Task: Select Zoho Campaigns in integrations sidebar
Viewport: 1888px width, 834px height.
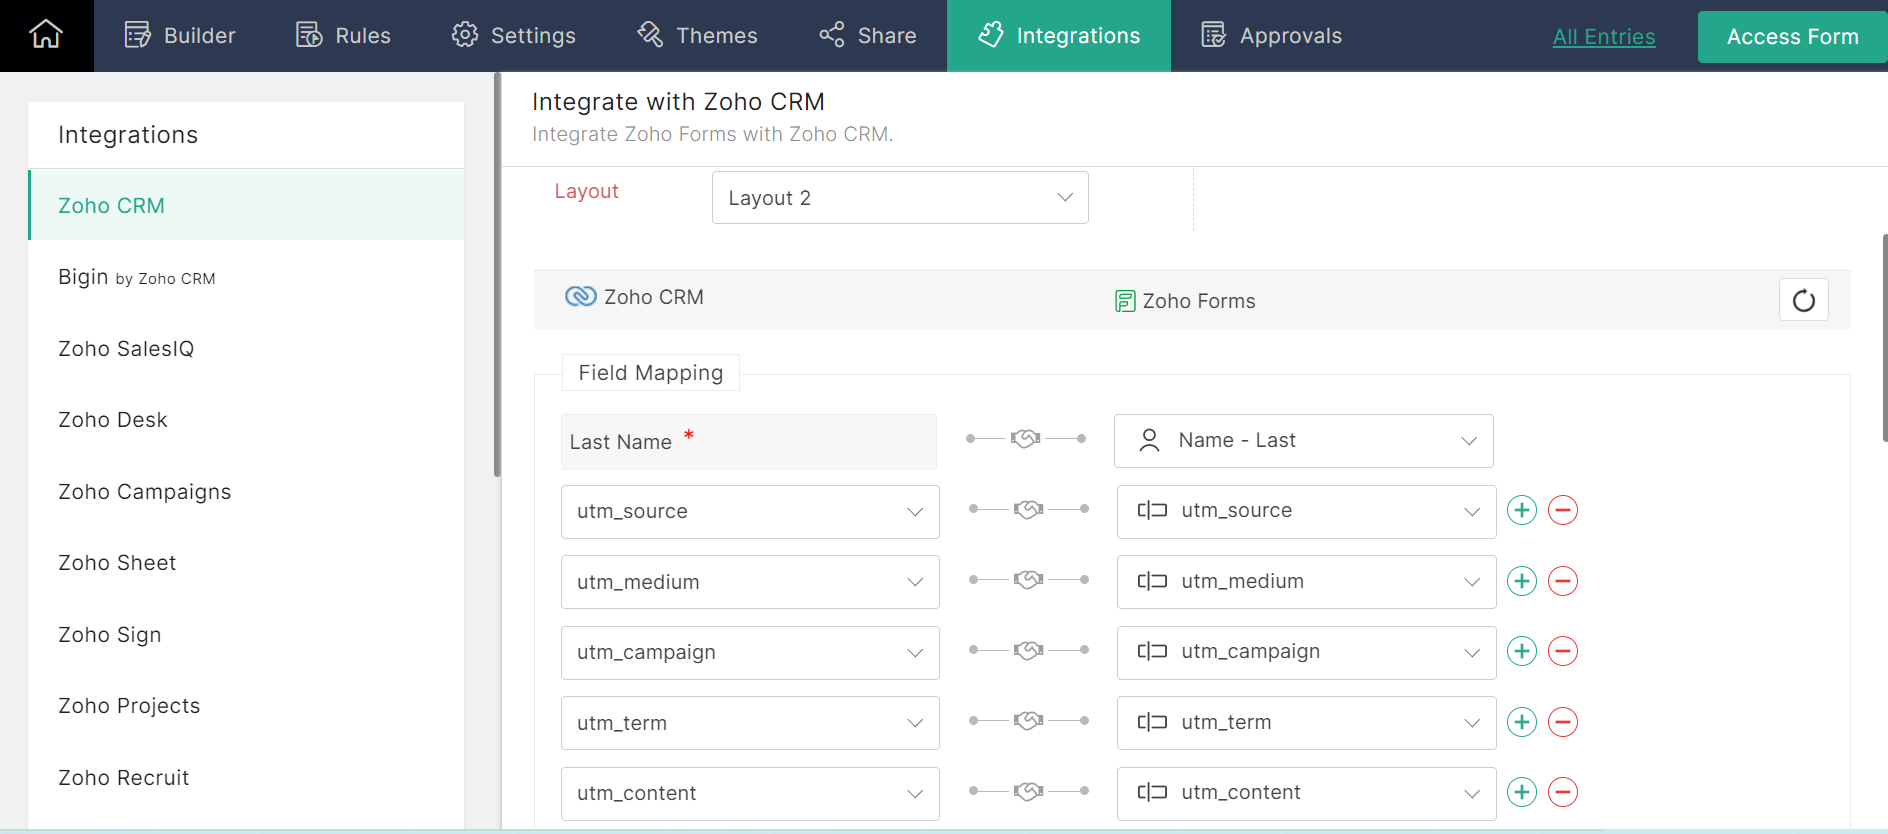Action: tap(145, 492)
